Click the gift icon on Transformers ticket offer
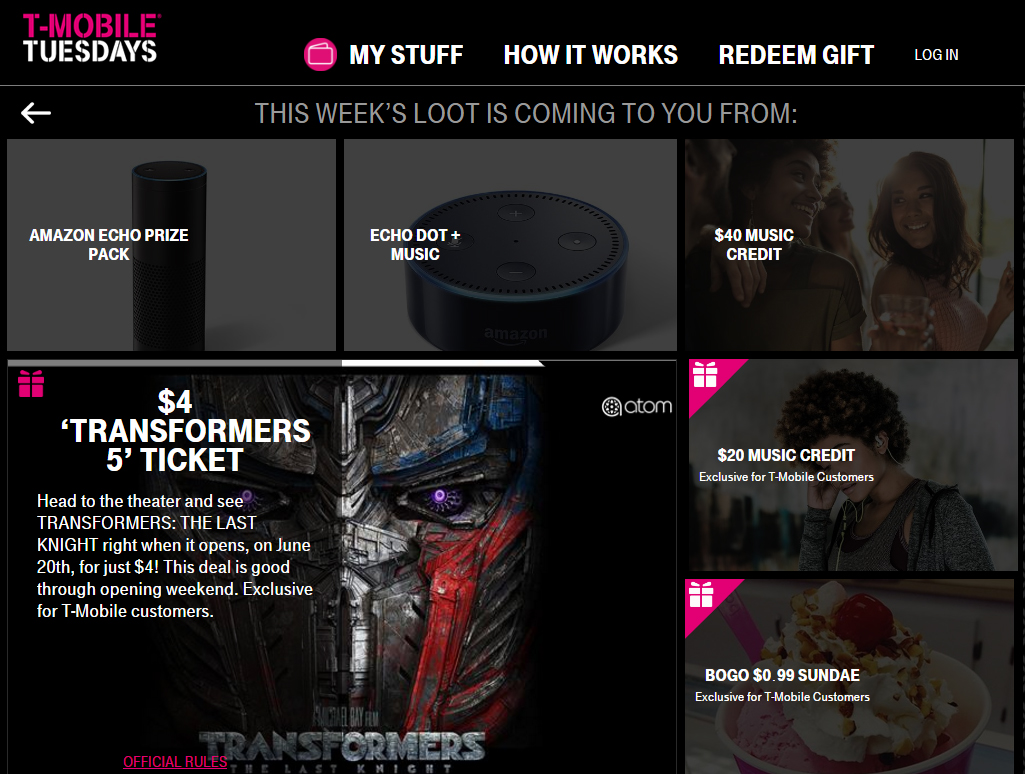 pos(31,384)
